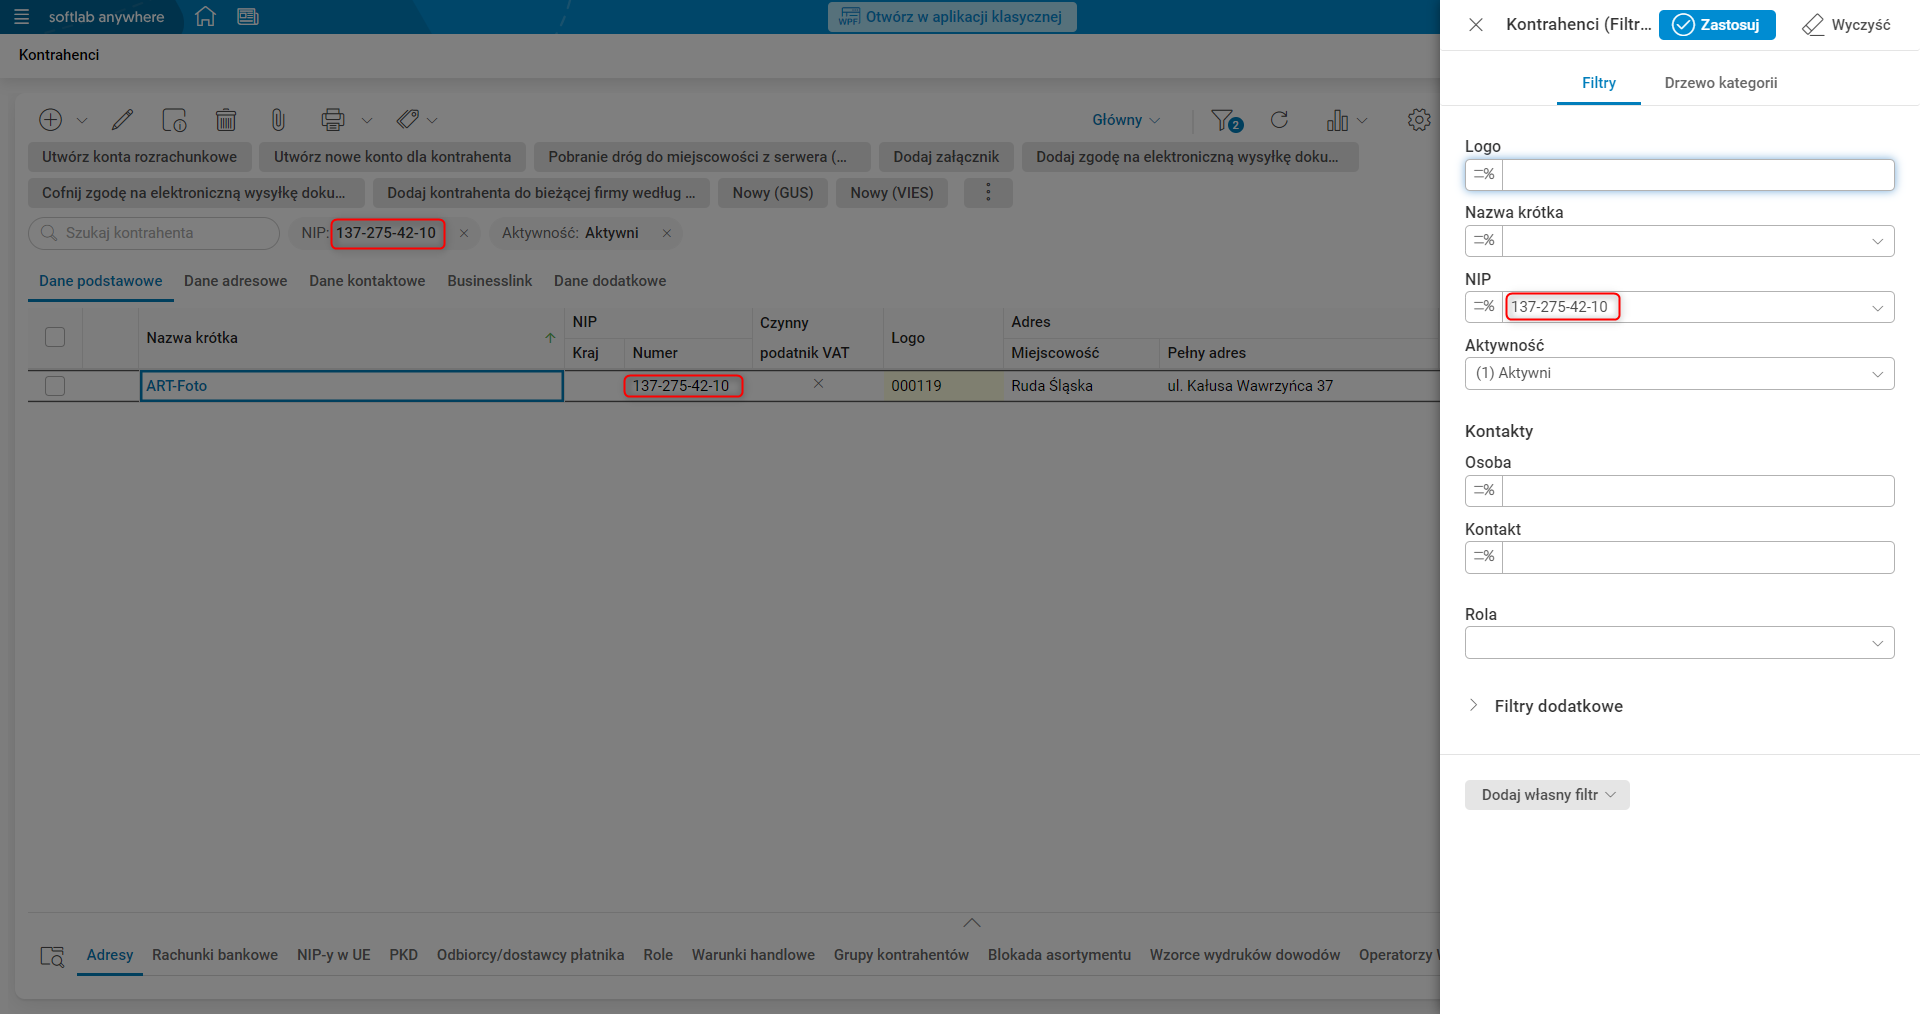The height and width of the screenshot is (1014, 1920).
Task: Switch to Dane adresowe tab
Action: click(x=236, y=281)
